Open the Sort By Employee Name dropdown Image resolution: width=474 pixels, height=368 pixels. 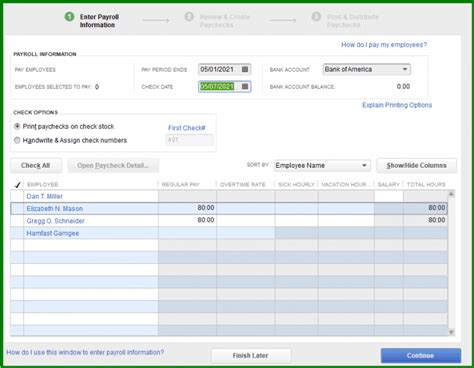(364, 165)
